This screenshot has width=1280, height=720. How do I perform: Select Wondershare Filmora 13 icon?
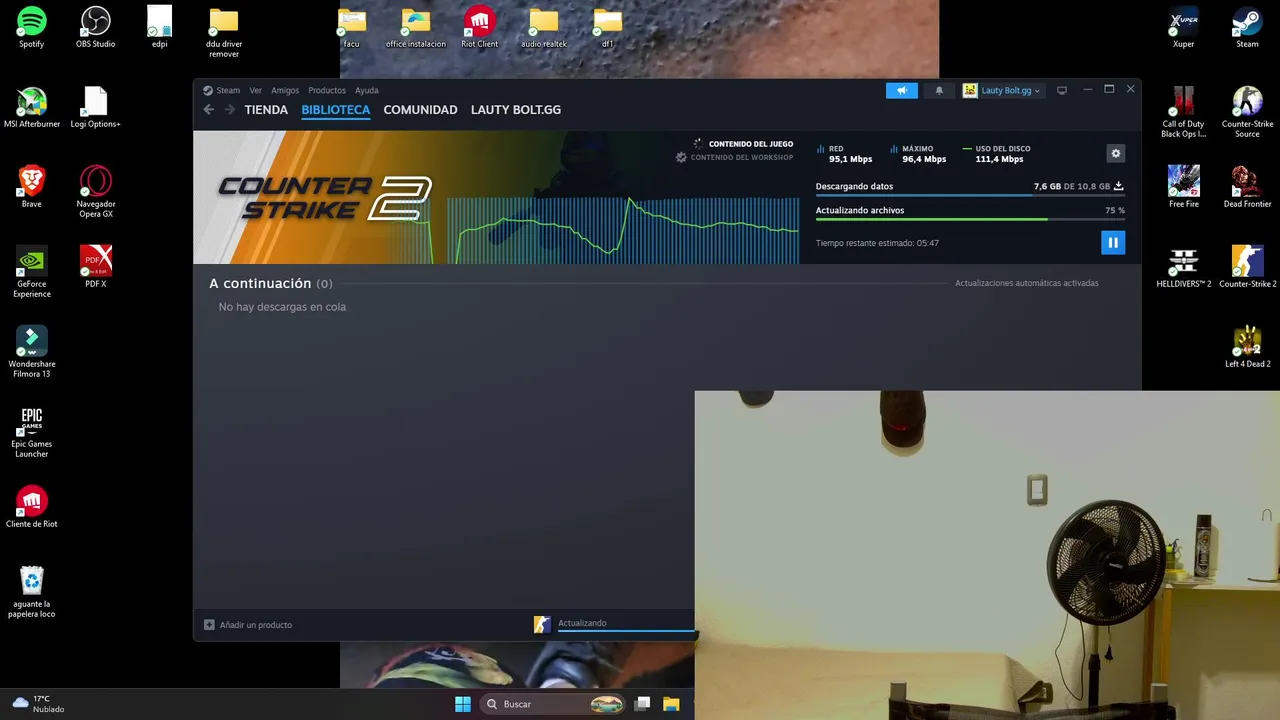pyautogui.click(x=32, y=351)
